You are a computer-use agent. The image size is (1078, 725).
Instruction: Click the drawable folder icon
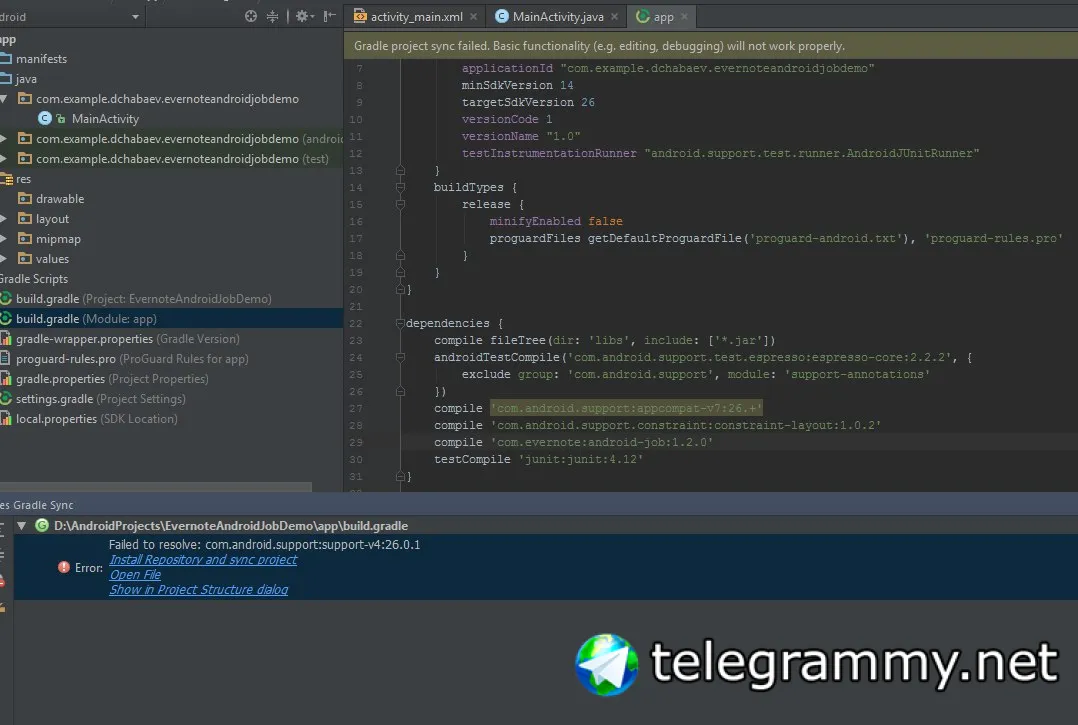pos(25,199)
